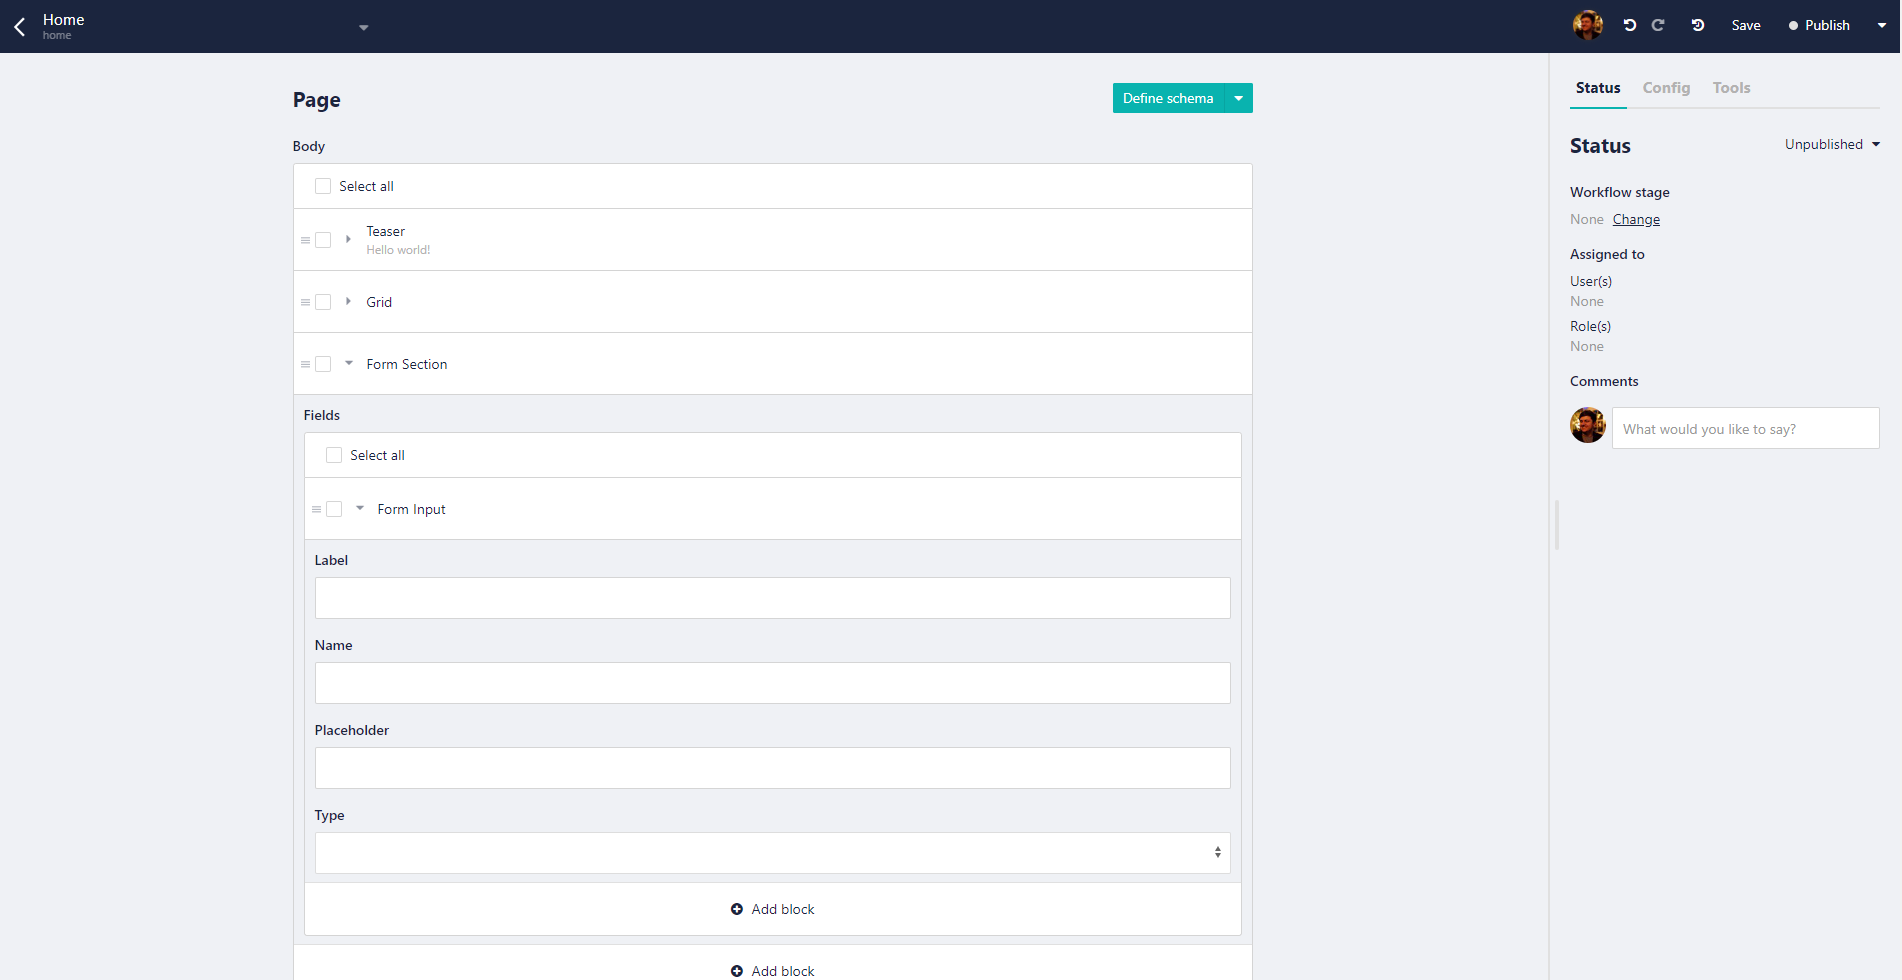Click inside the Placeholder input field
The image size is (1902, 980).
coord(772,768)
